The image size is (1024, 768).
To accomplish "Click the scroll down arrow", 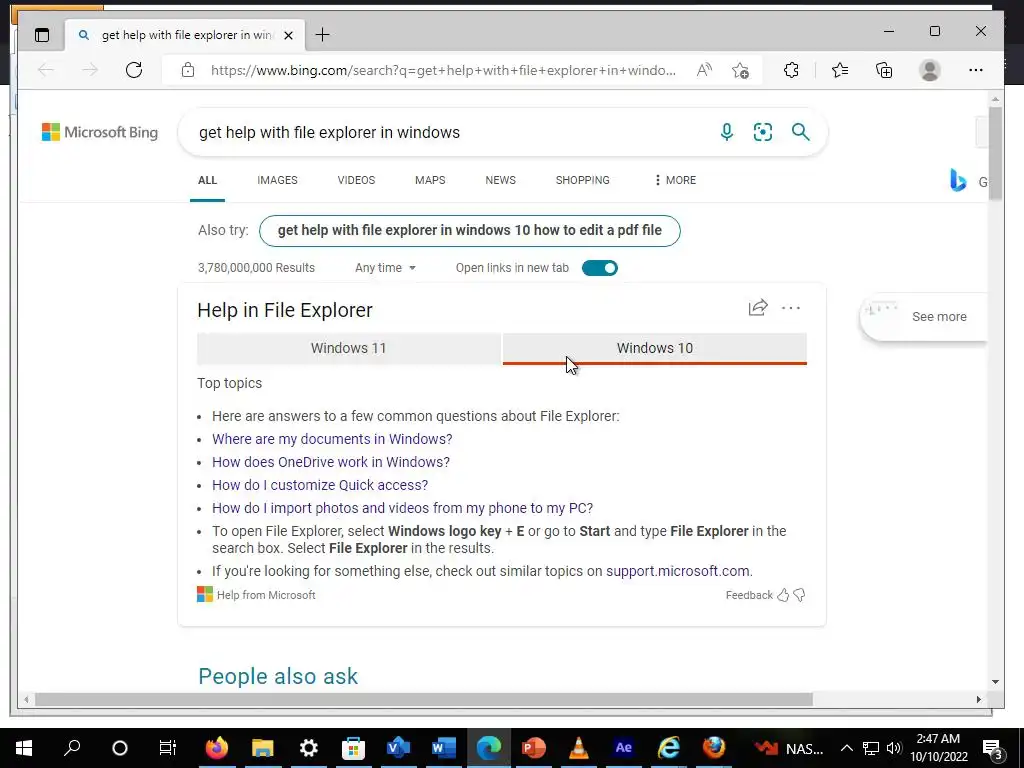I will [995, 682].
